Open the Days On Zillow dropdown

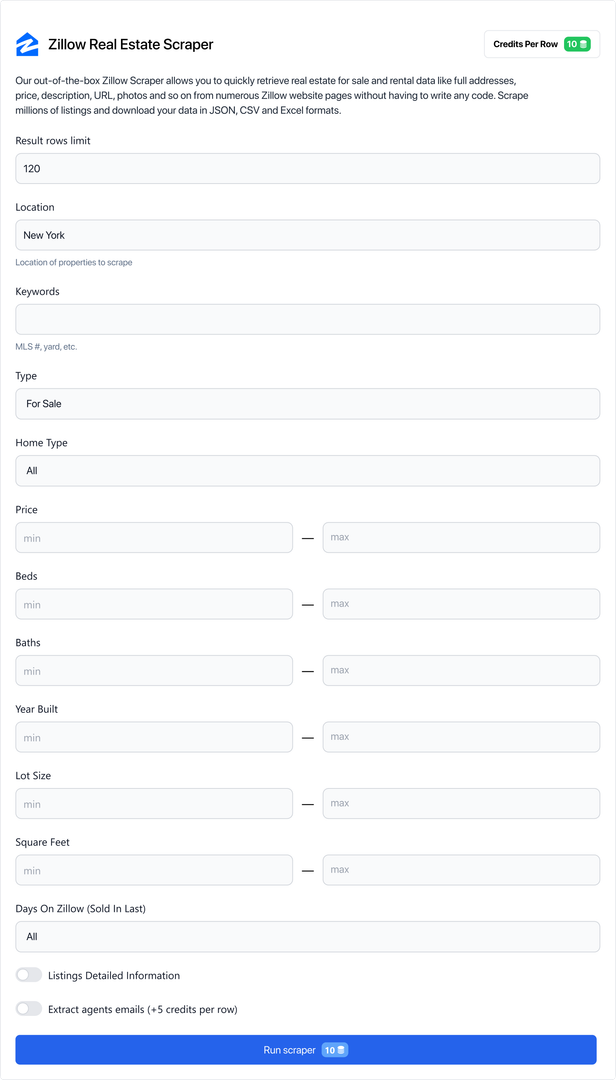pyautogui.click(x=307, y=936)
